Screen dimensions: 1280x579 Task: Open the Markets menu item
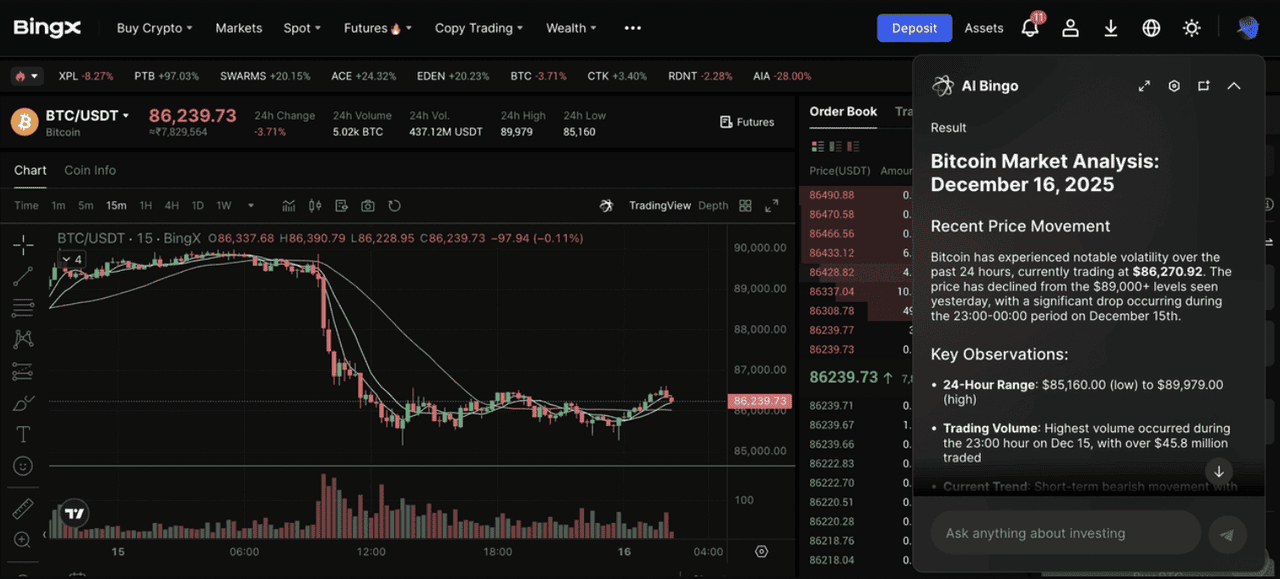coord(239,28)
